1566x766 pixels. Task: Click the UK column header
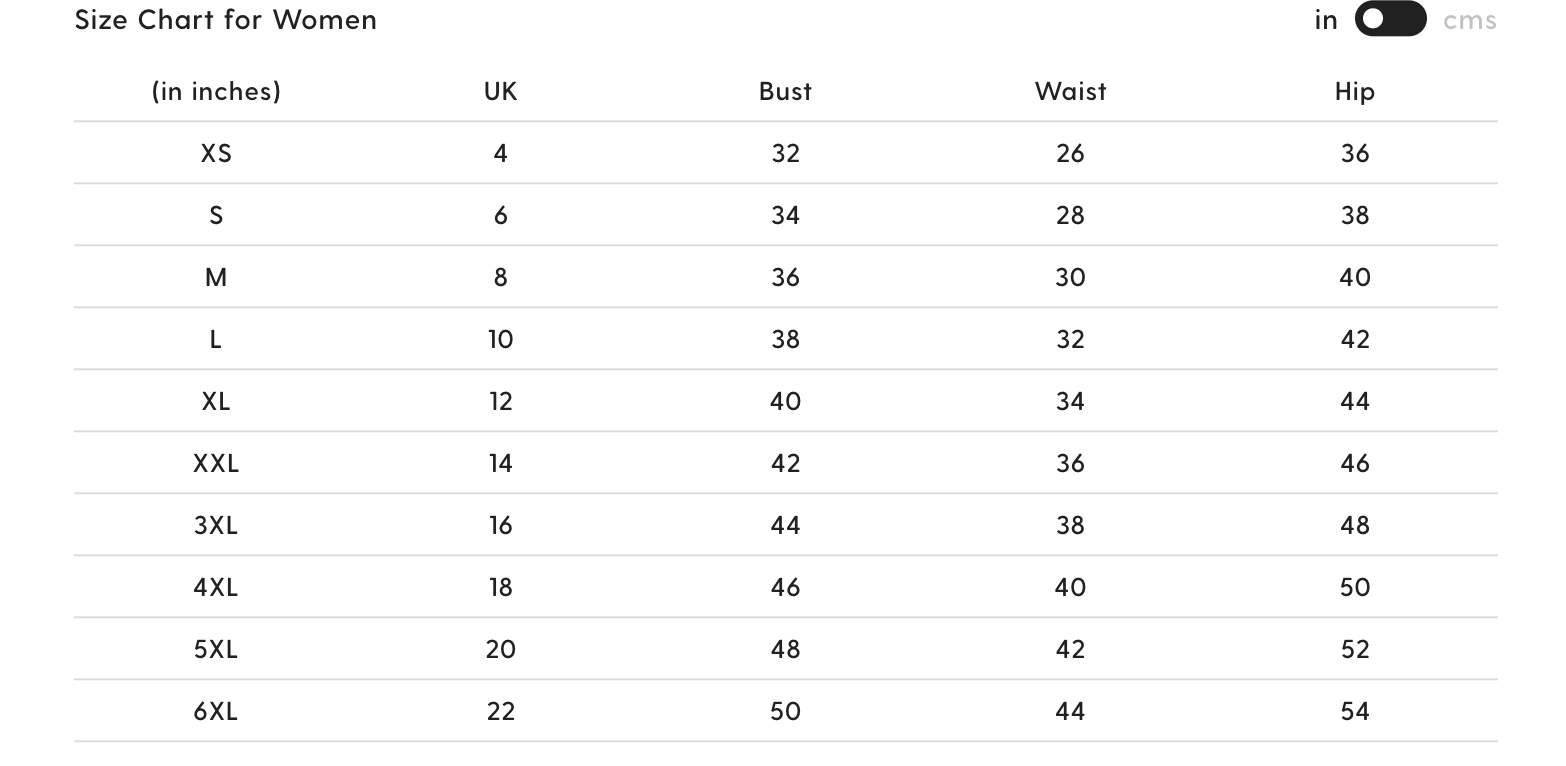click(500, 91)
